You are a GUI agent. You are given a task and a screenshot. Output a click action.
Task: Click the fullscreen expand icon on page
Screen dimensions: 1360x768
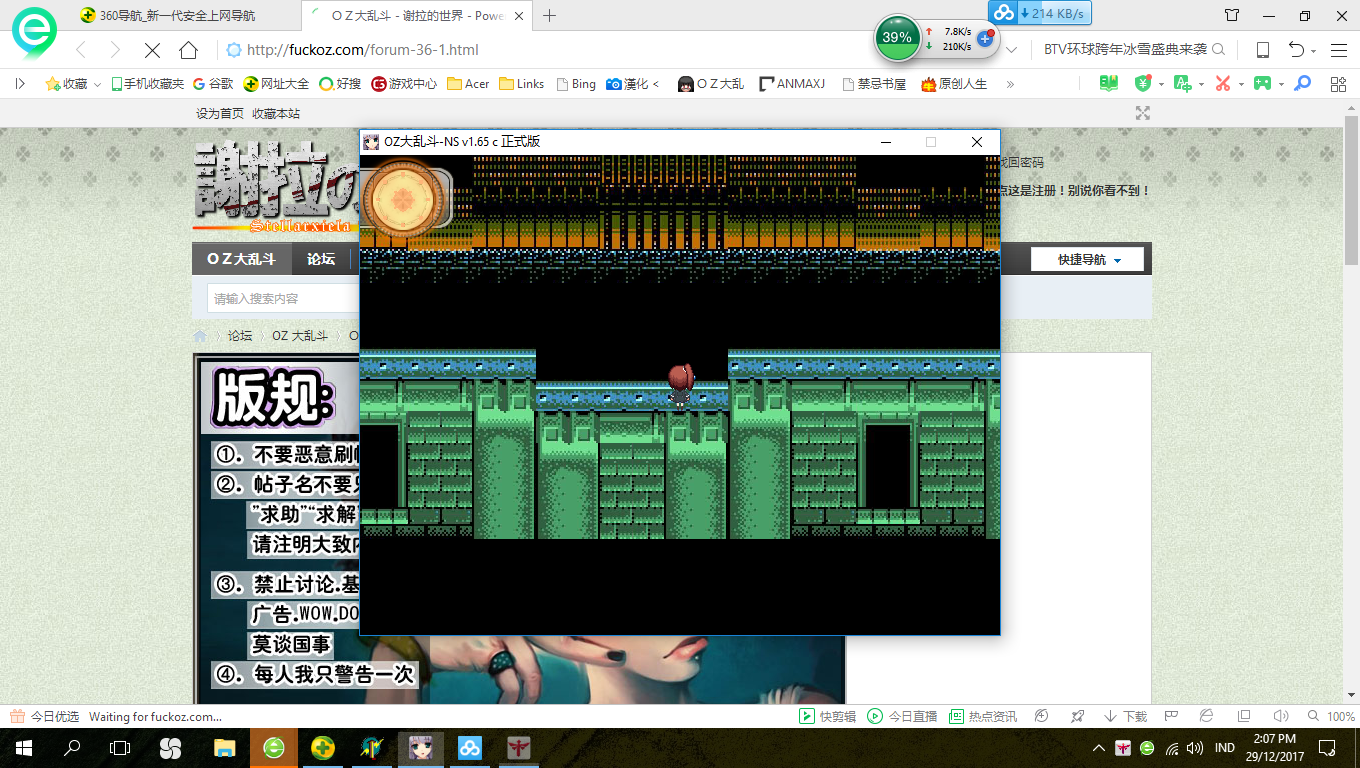[1143, 113]
